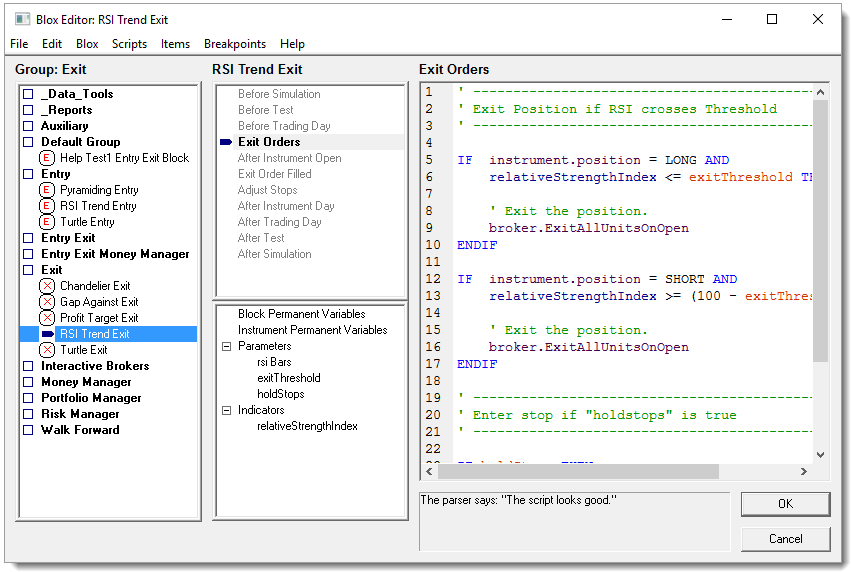851x572 pixels.
Task: Expand the Interactive Brokers group
Action: 28,366
